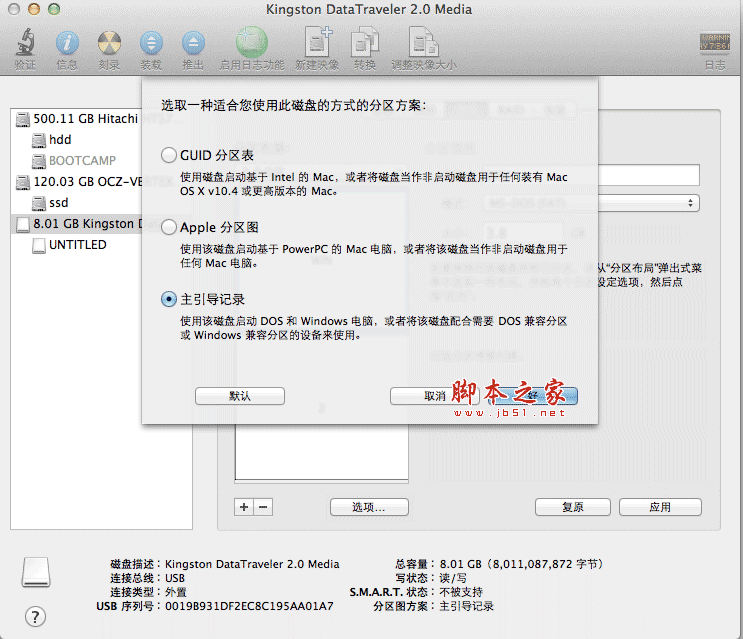
Task: Open the format dropdown on the right
Action: point(647,203)
